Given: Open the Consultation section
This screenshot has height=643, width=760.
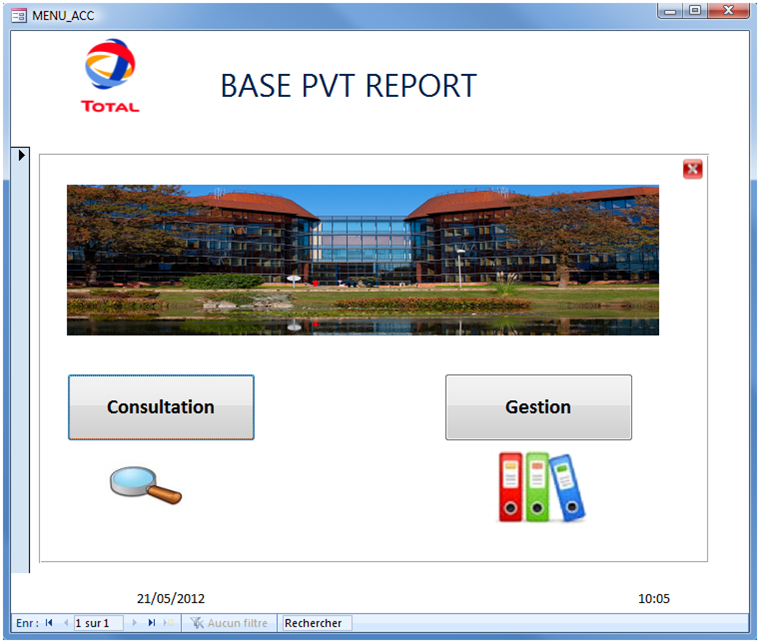Looking at the screenshot, I should (x=161, y=407).
